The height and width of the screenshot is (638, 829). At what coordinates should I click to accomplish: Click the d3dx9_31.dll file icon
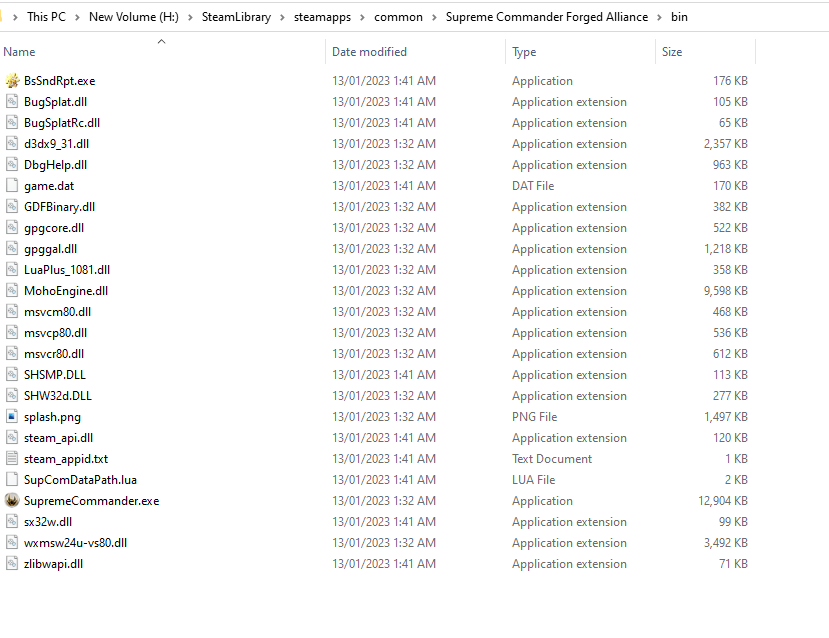pos(12,144)
